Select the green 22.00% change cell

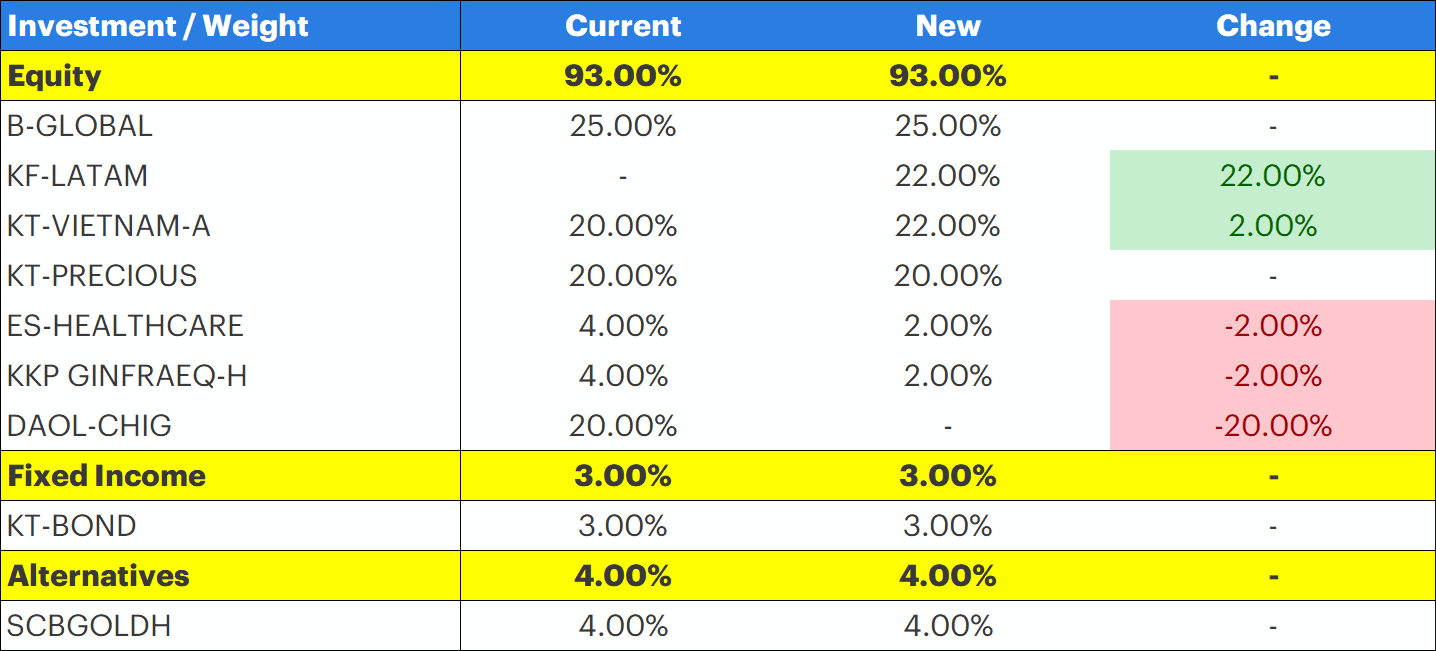[1272, 176]
